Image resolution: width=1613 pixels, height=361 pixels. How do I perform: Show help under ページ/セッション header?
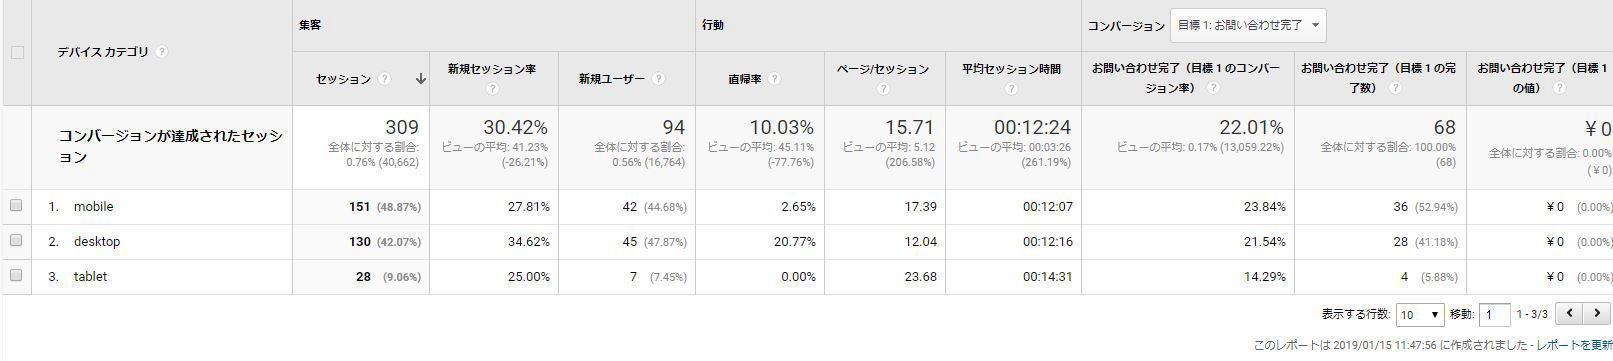[883, 89]
